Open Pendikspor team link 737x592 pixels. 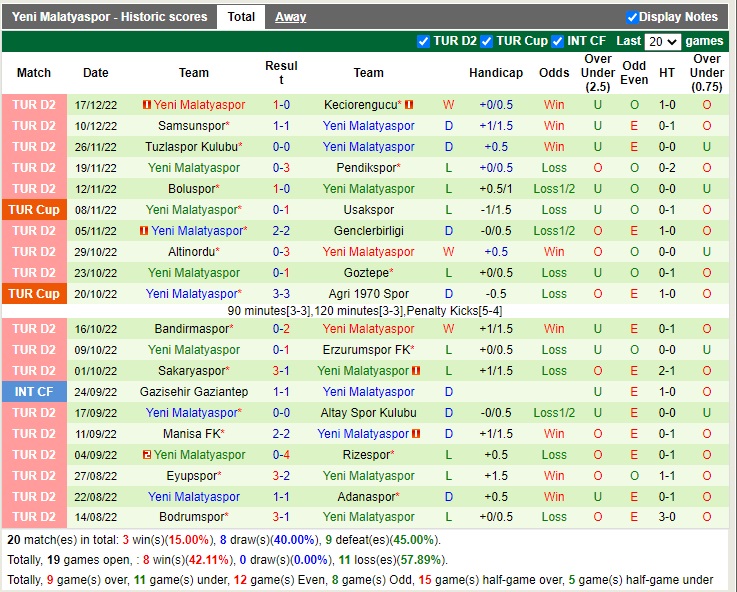pos(366,168)
